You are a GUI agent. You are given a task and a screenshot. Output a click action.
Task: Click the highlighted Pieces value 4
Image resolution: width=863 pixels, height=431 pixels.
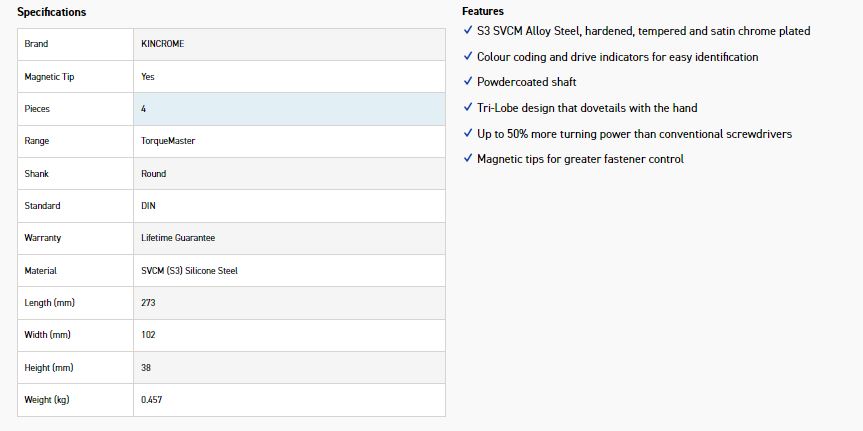tap(289, 109)
